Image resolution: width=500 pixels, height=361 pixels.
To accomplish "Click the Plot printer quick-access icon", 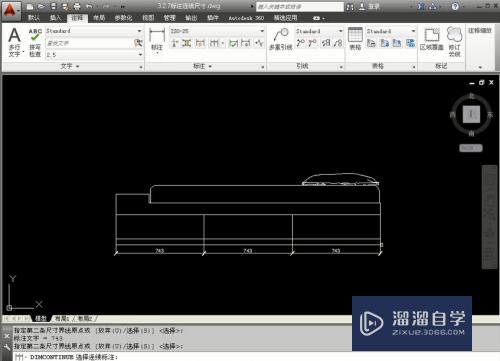I will coord(77,6).
